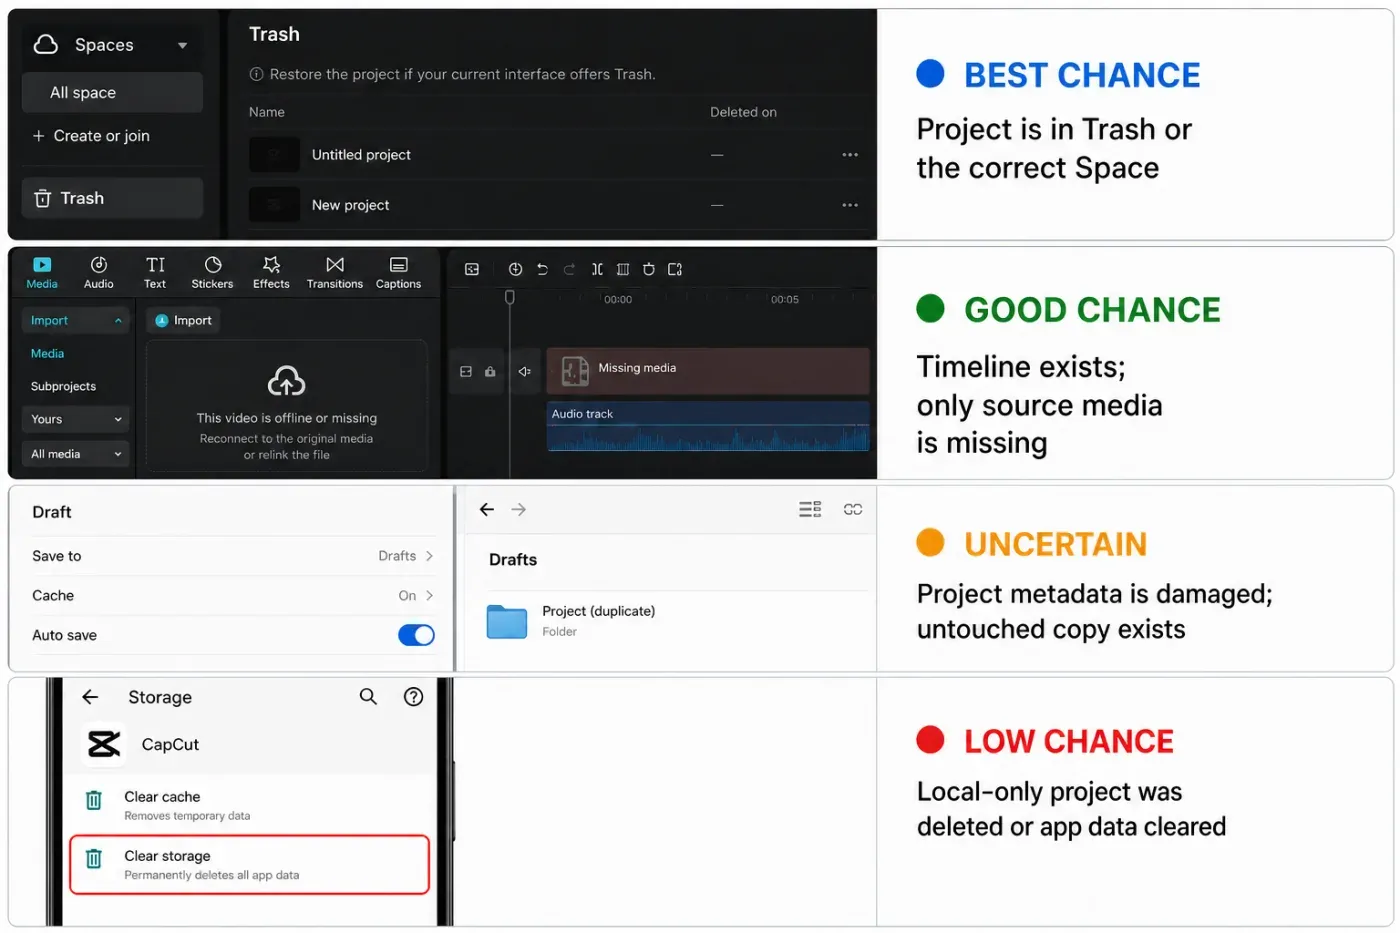Open the Save to Drafts chevron
This screenshot has height=933, width=1400.
click(430, 556)
